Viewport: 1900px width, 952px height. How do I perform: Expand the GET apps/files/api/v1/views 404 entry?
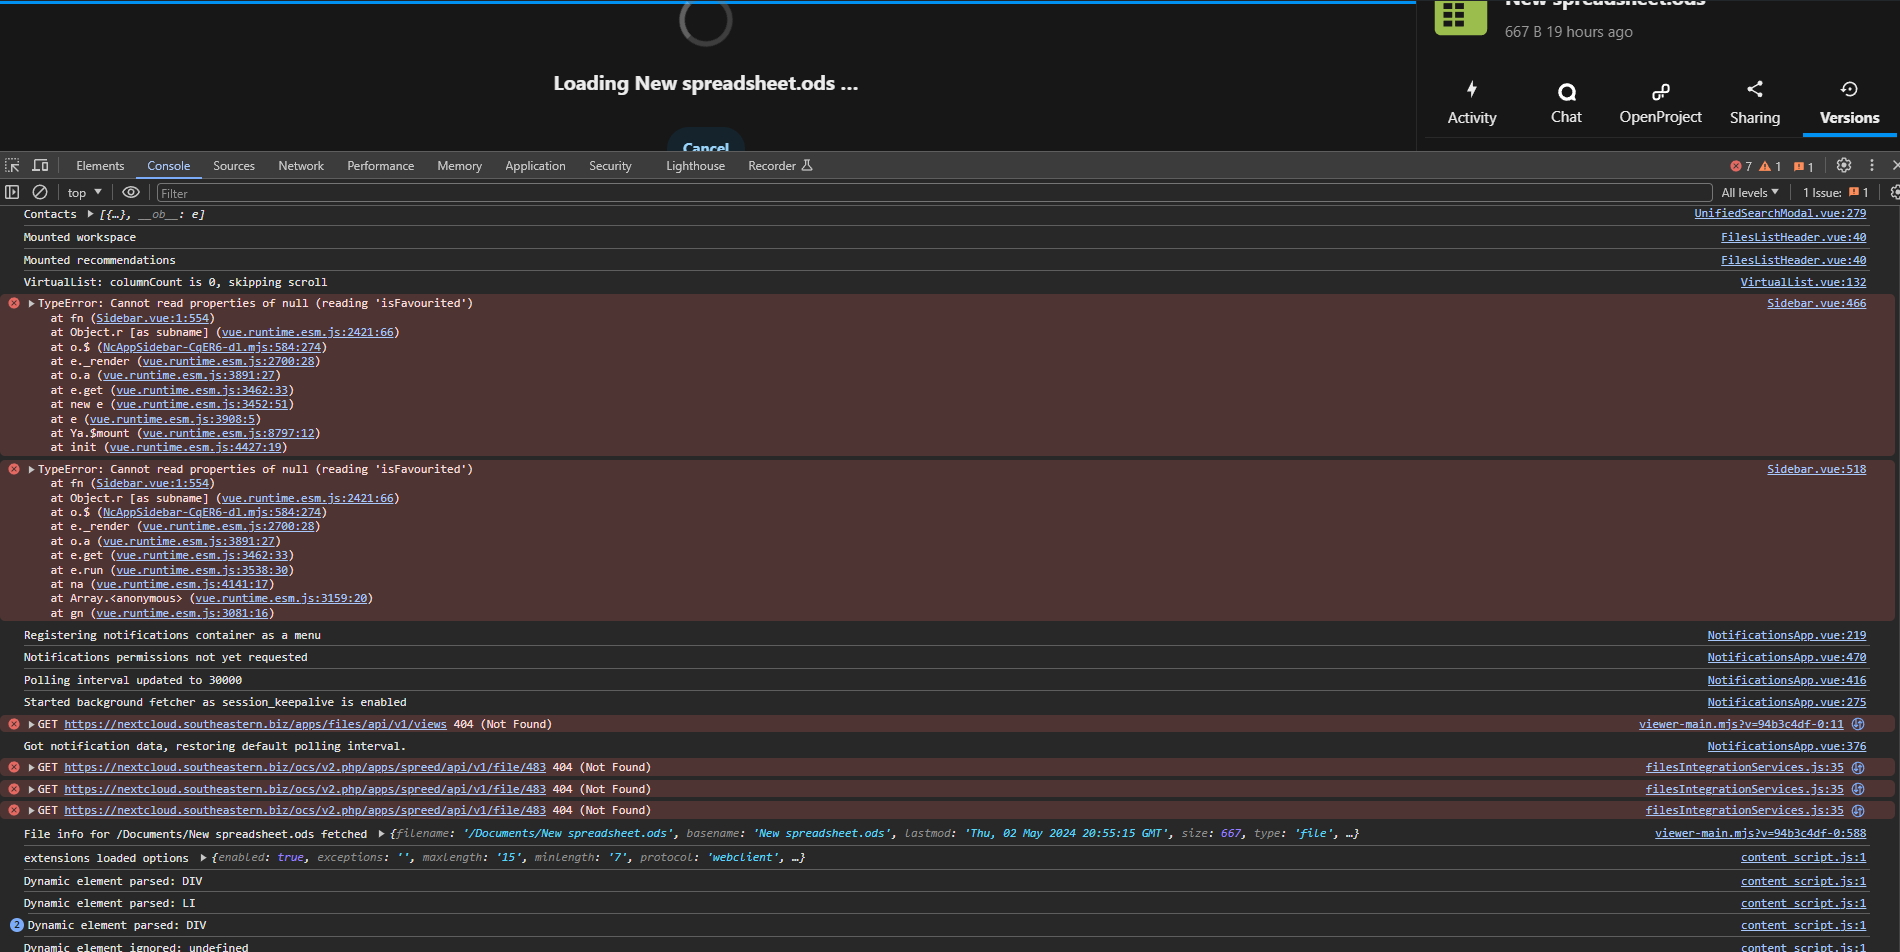[x=32, y=724]
